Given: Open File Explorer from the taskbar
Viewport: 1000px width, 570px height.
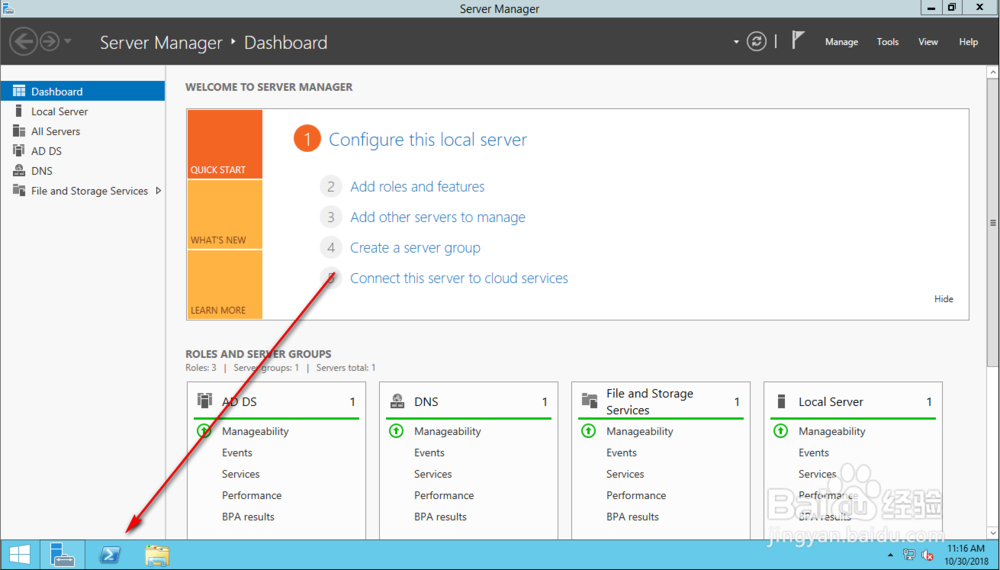Looking at the screenshot, I should [x=157, y=555].
